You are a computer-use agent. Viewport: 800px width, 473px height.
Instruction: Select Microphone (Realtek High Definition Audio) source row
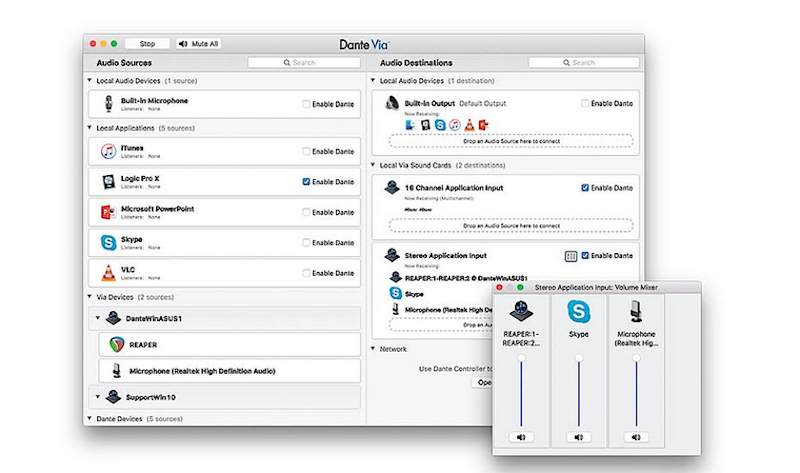tap(230, 371)
